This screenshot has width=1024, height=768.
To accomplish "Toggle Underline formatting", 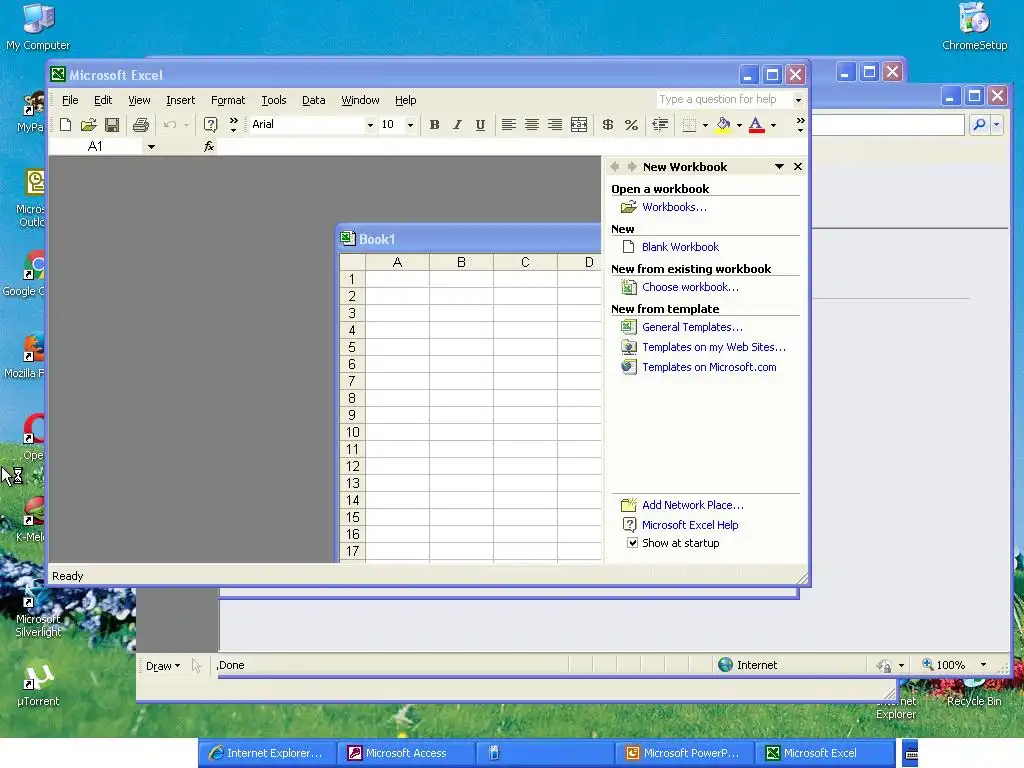I will click(x=480, y=125).
